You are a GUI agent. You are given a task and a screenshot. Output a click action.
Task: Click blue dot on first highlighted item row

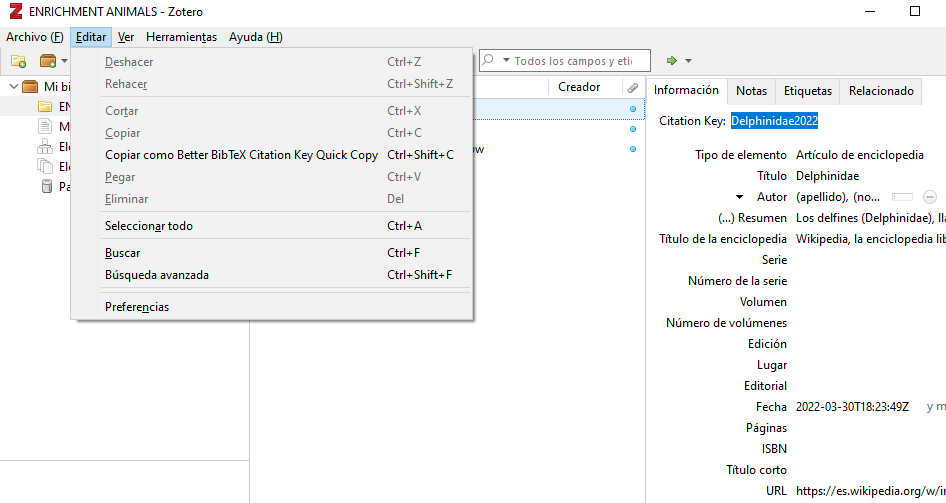click(x=633, y=109)
